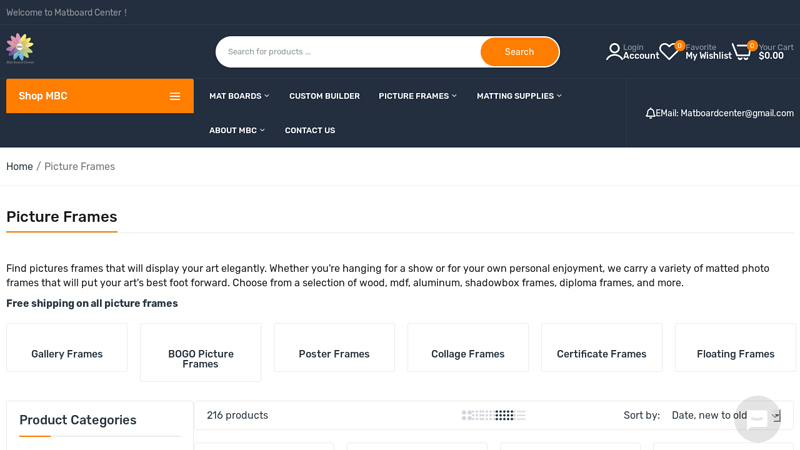The height and width of the screenshot is (450, 800).
Task: Open the shopping cart icon
Action: [741, 52]
